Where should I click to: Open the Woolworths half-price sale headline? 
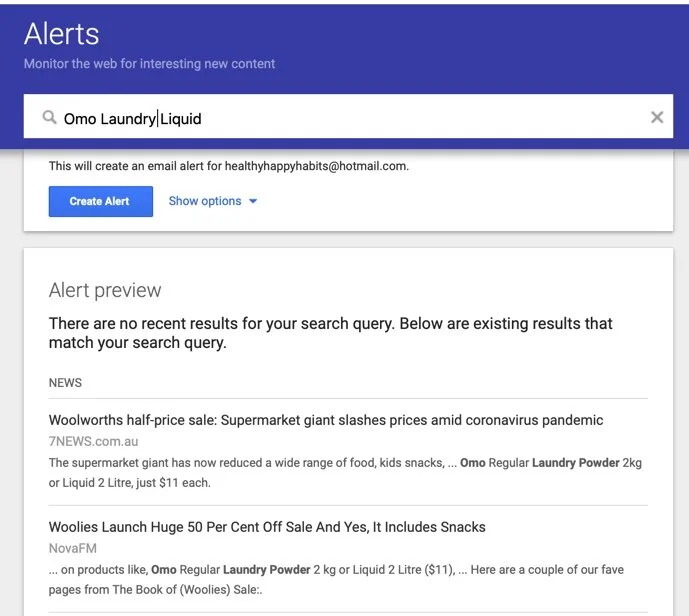[x=326, y=420]
